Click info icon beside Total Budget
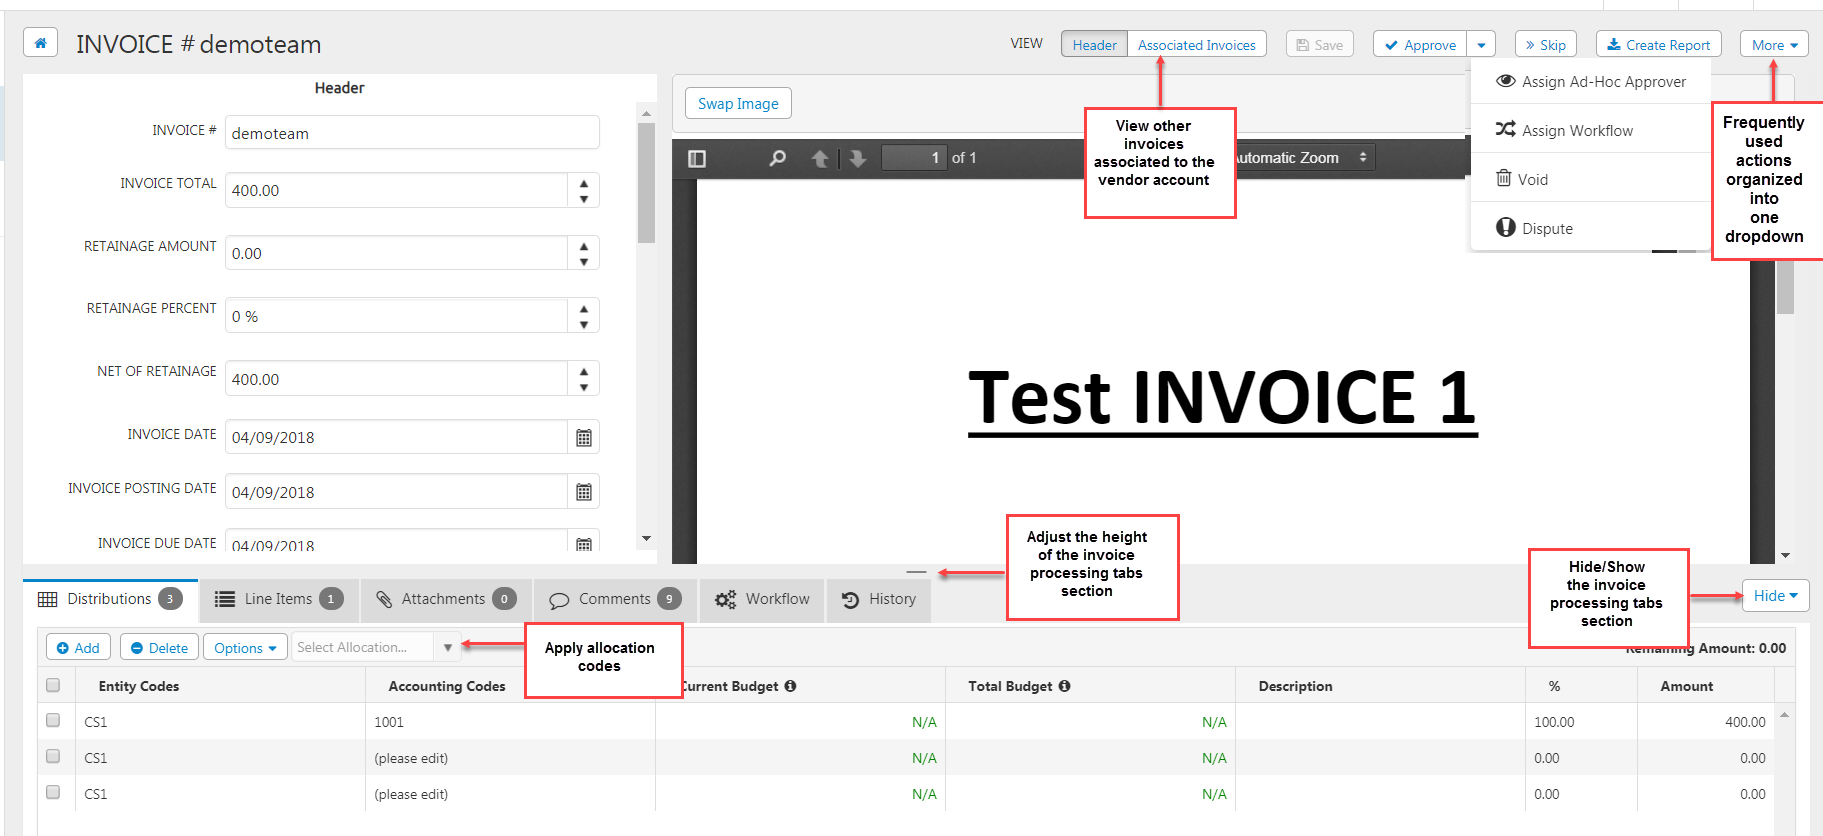Viewport: 1823px width, 836px height. (x=1064, y=686)
